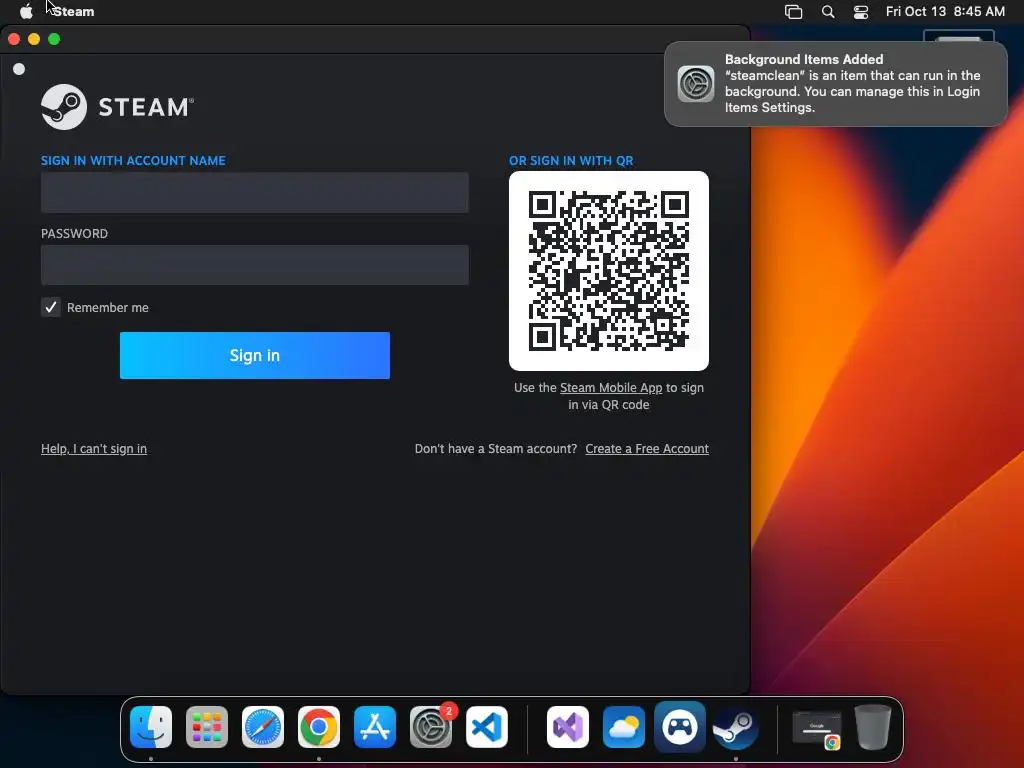Launch Google Chrome from the dock
Screen dimensions: 1024x768
(x=319, y=727)
